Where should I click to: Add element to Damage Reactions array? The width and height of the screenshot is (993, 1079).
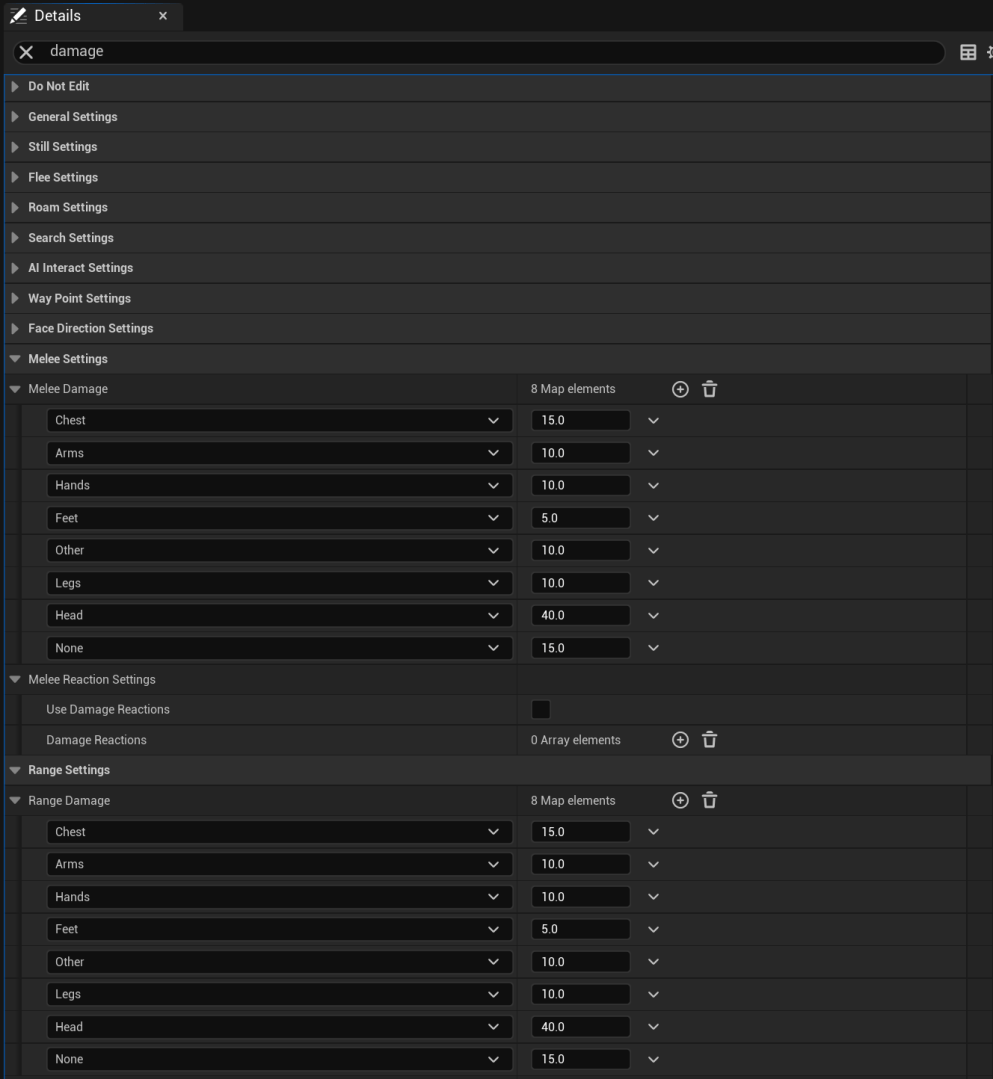tap(680, 740)
